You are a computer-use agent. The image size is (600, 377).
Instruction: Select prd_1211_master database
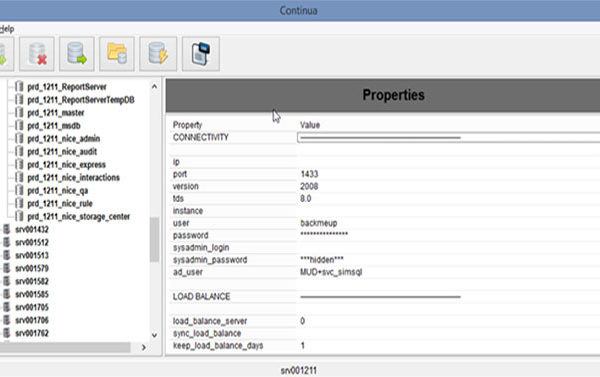(x=55, y=113)
